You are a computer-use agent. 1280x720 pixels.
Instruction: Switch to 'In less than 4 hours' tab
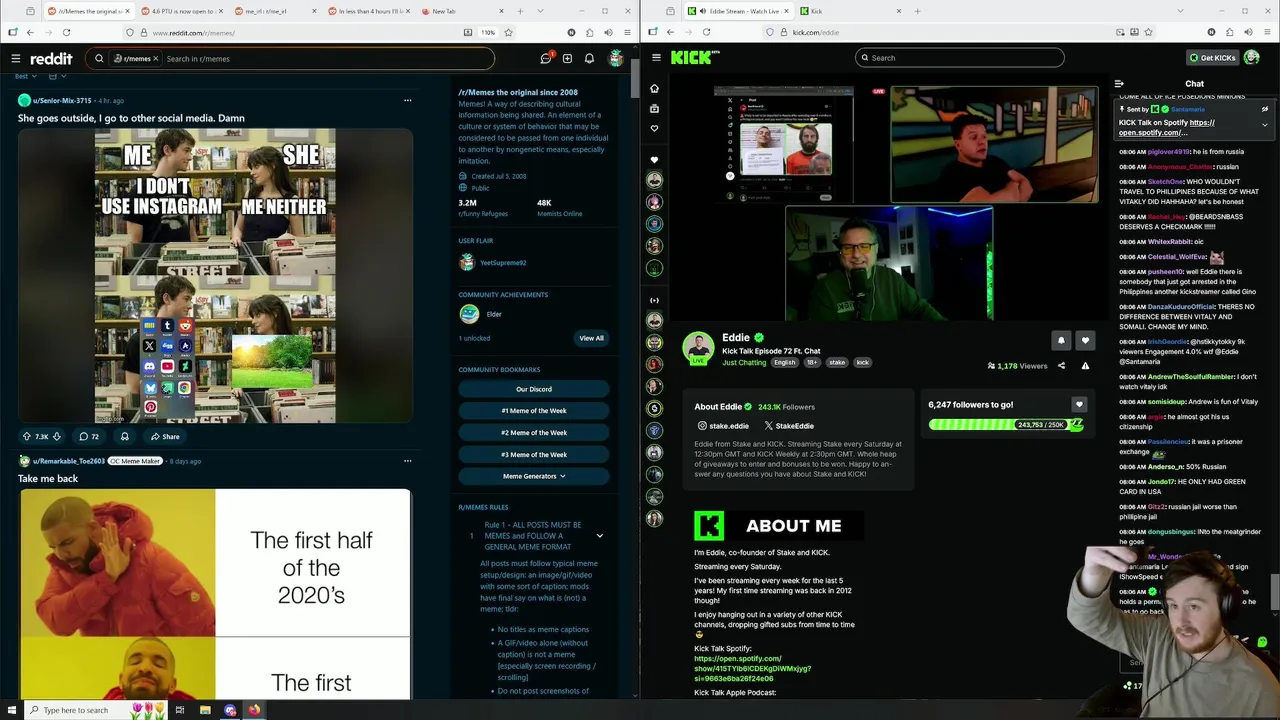tap(370, 11)
